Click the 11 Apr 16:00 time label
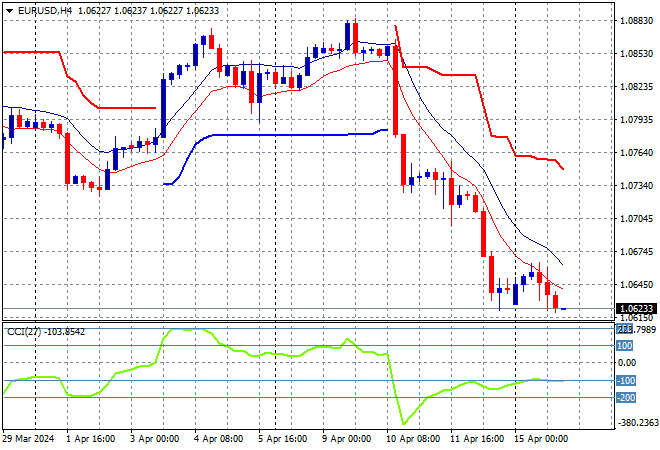The image size is (660, 450). (x=477, y=439)
